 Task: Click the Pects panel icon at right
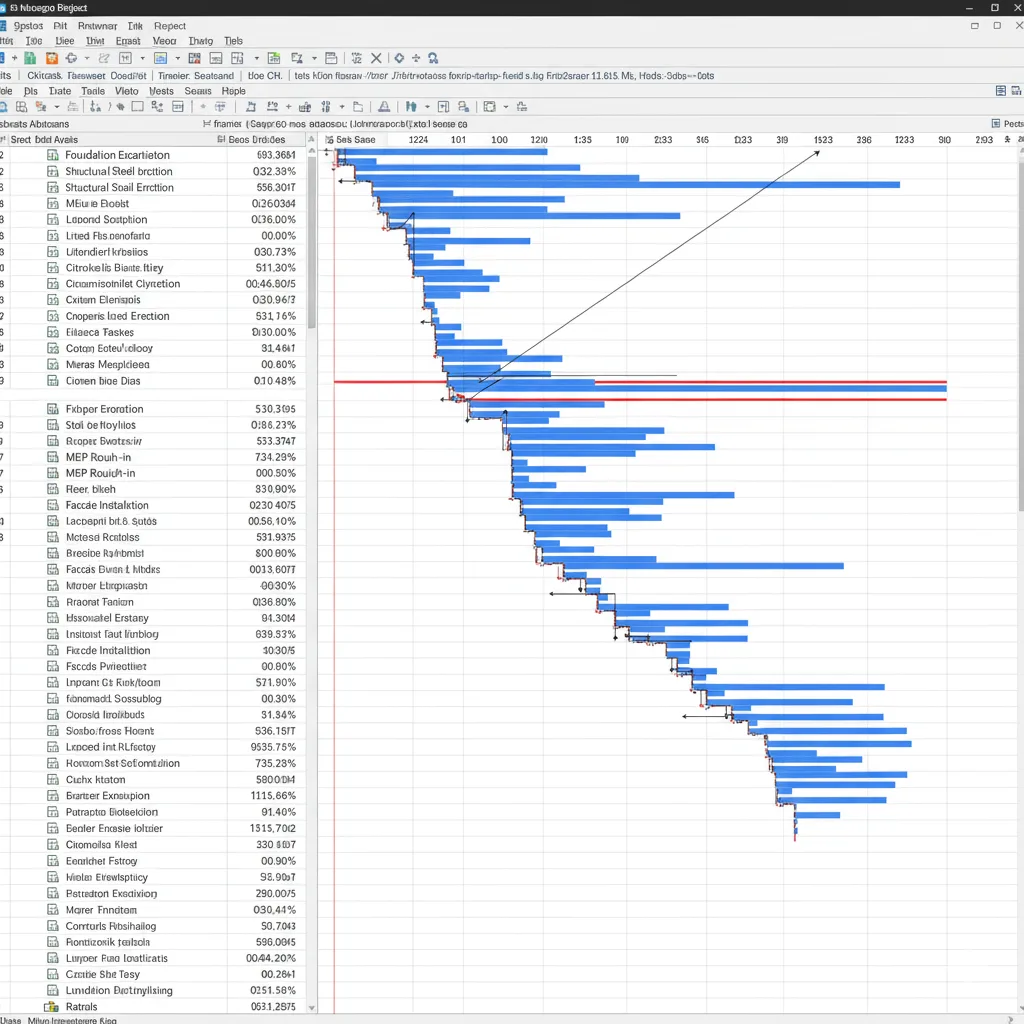coord(995,123)
